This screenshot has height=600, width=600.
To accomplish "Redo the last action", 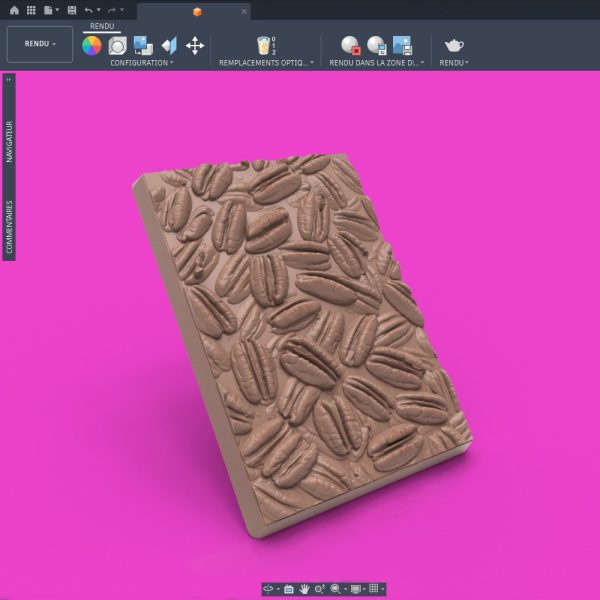I will (x=112, y=10).
